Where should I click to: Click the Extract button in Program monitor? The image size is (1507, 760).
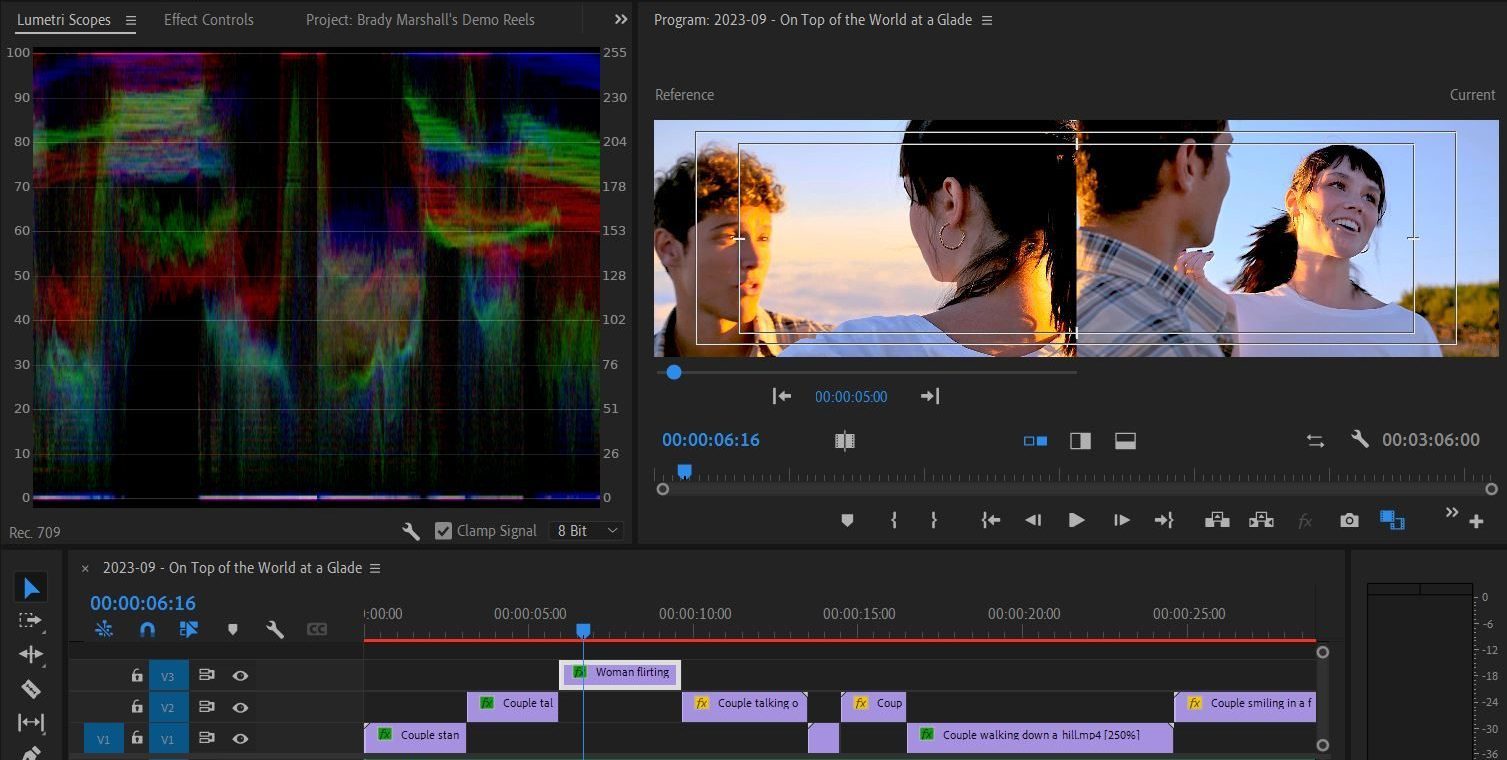tap(1261, 520)
